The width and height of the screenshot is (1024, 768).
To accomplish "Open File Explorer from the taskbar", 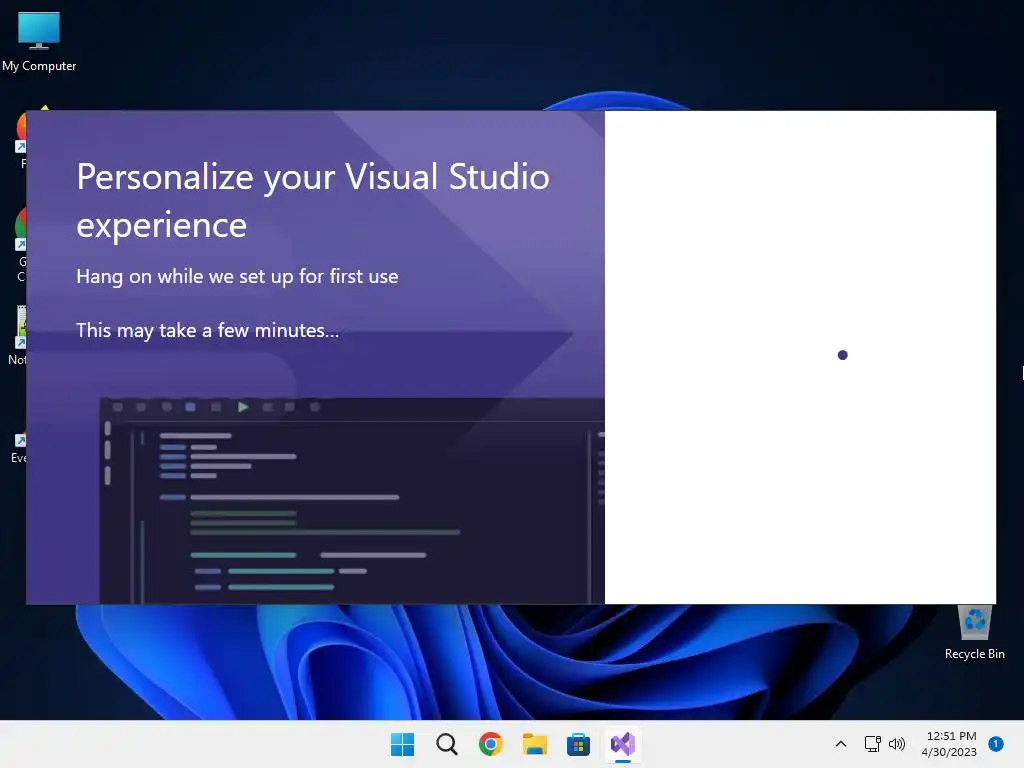I will coord(535,744).
